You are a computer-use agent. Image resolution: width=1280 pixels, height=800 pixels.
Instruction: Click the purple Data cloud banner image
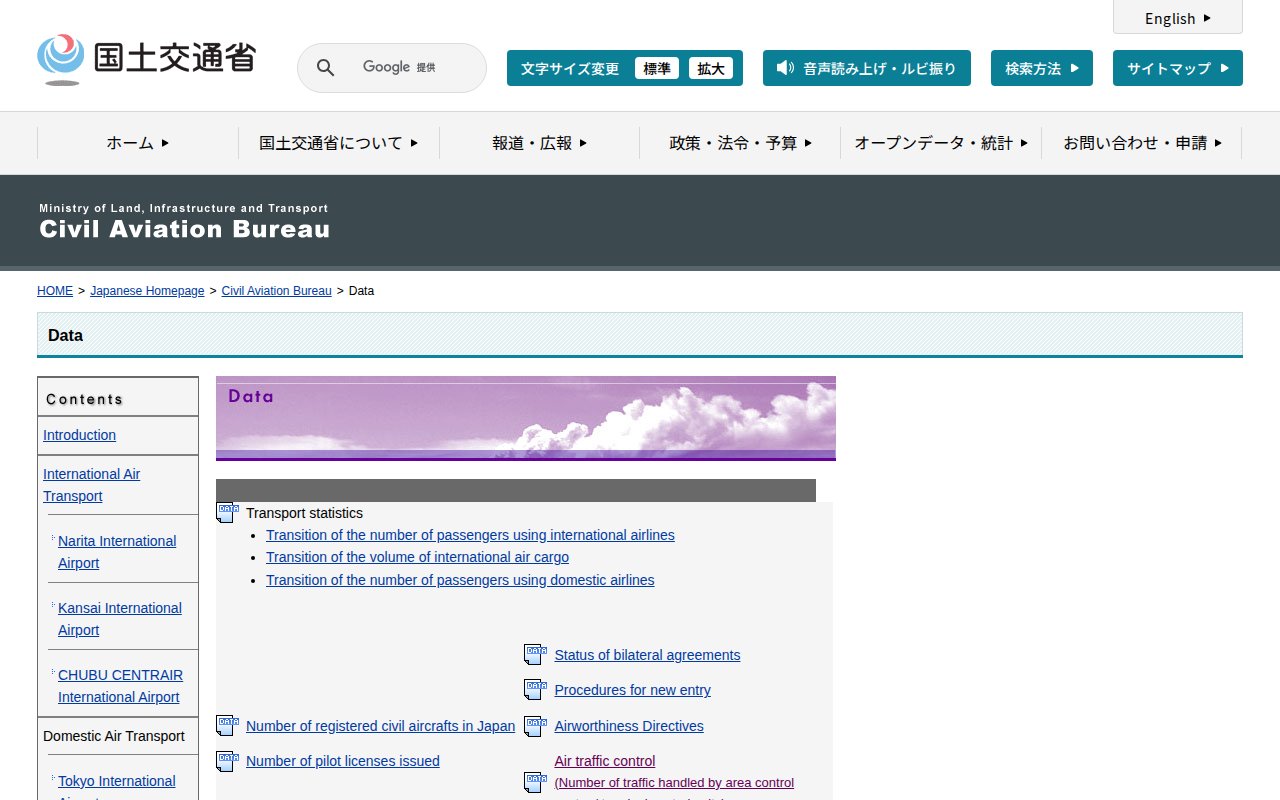(x=525, y=418)
